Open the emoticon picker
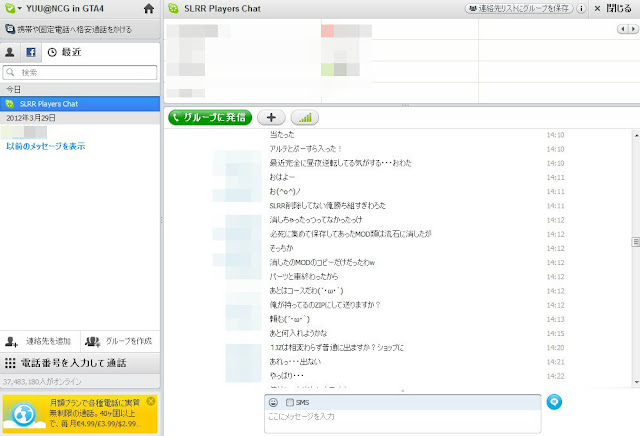Screen dimensions: 640x436 [x=273, y=403]
